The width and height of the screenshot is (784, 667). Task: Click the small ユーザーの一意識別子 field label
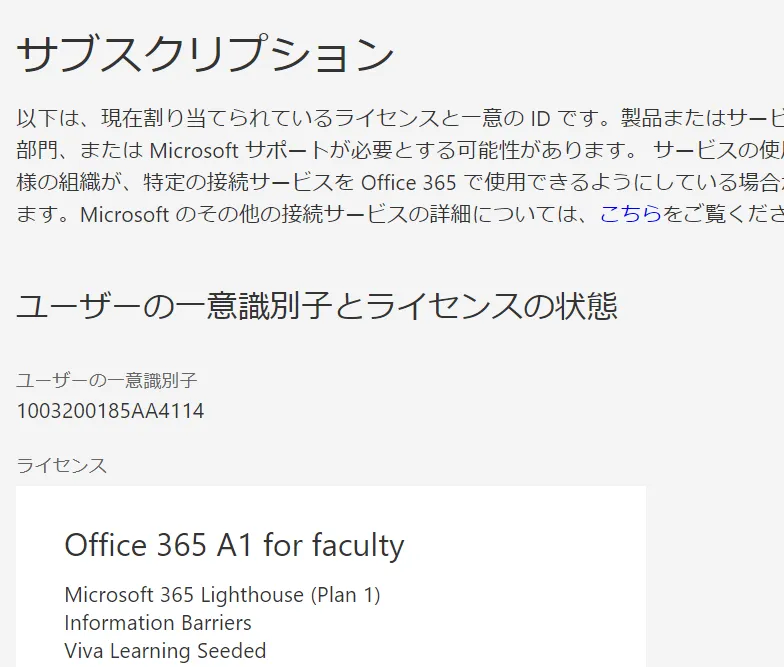pyautogui.click(x=107, y=380)
